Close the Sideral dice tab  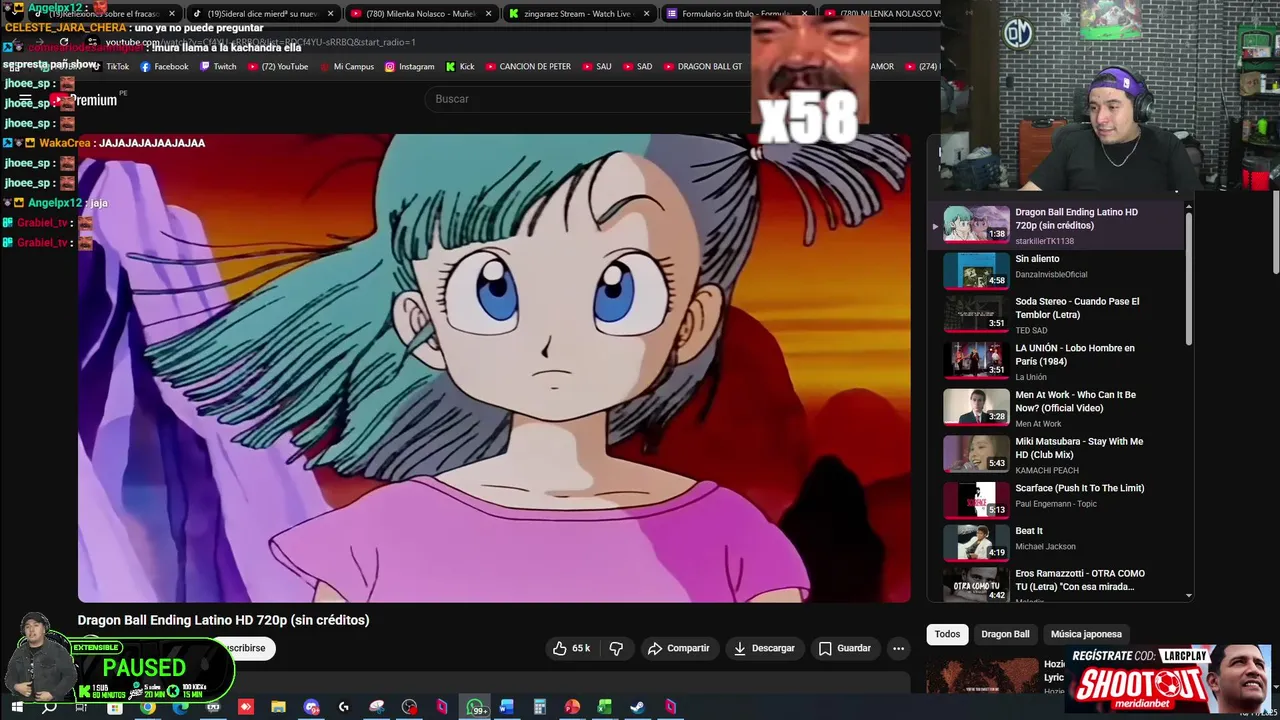[330, 14]
